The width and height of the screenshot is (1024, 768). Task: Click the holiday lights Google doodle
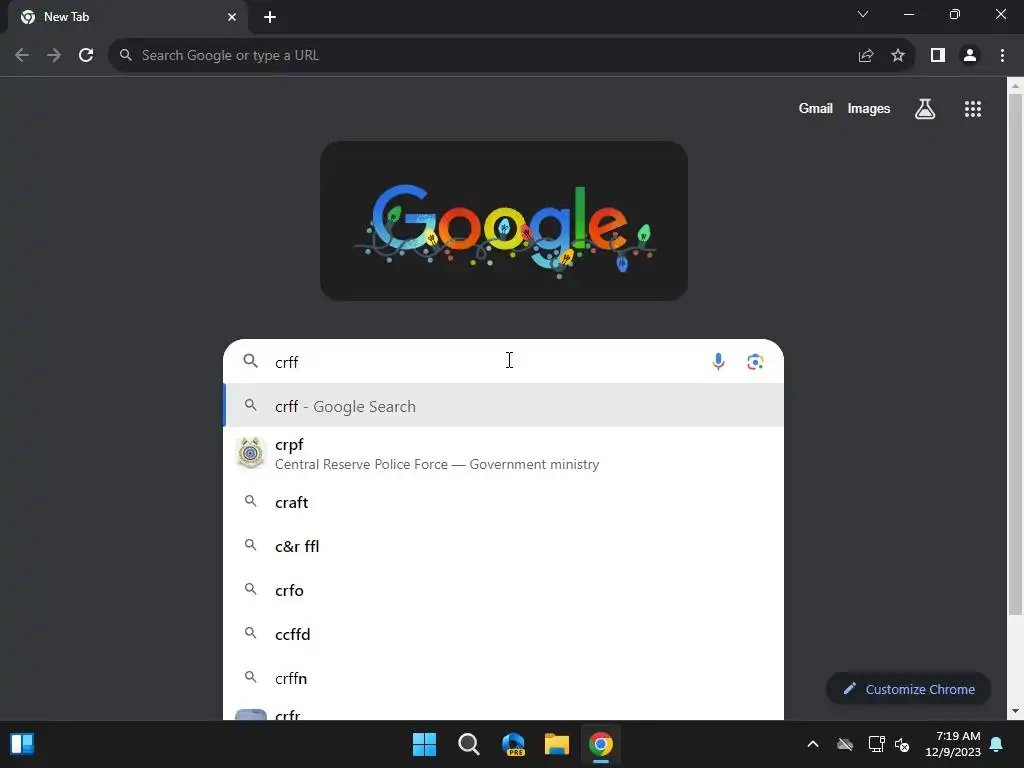pyautogui.click(x=504, y=221)
